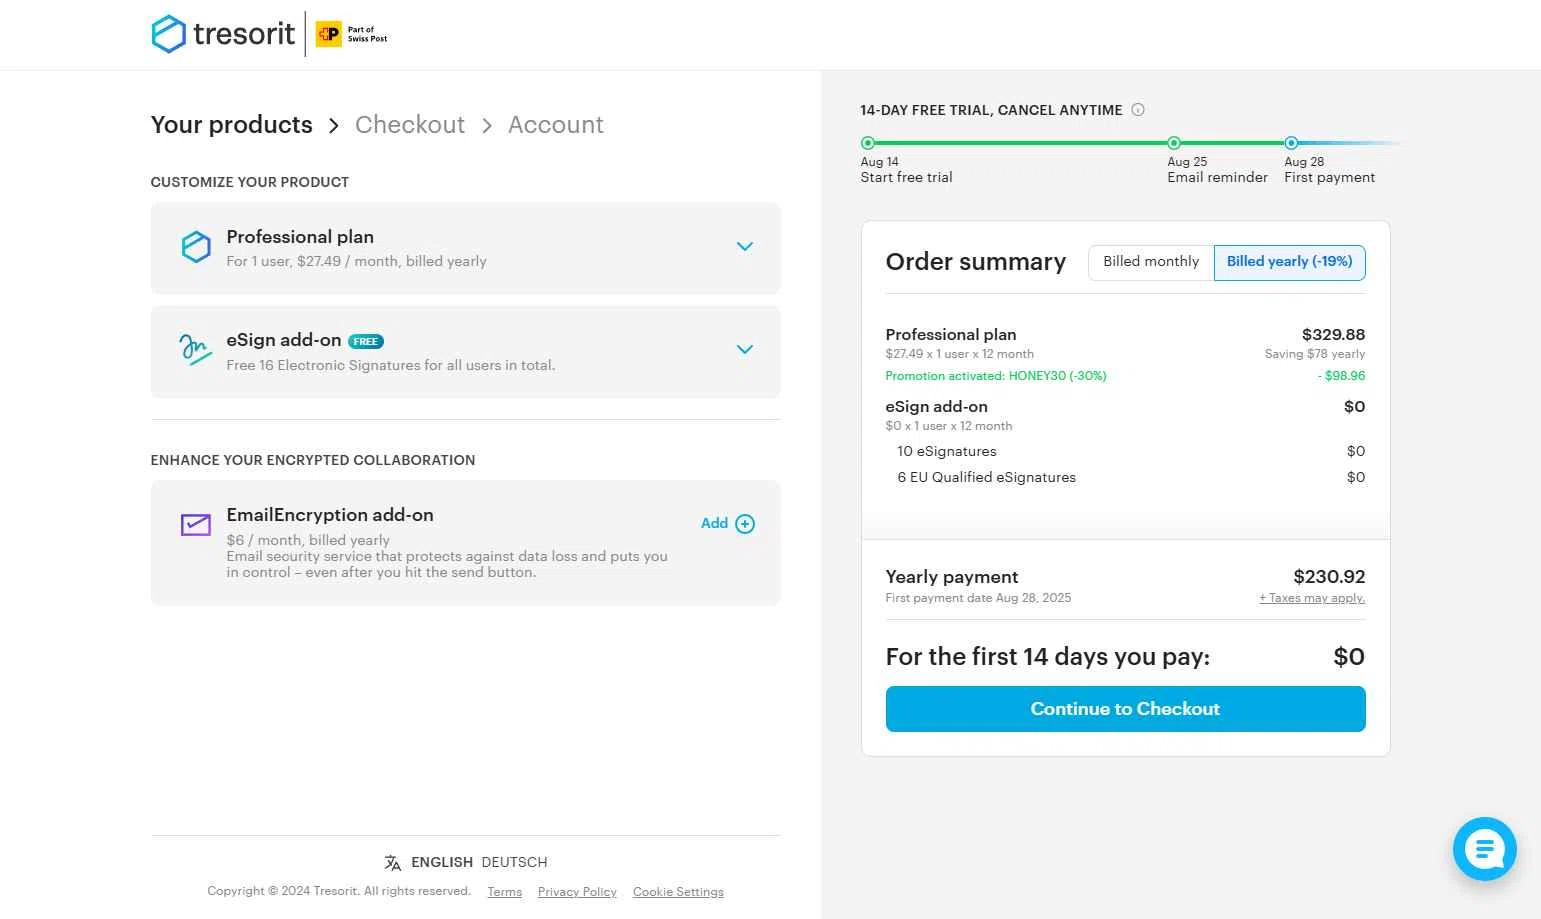
Task: Click the -$98.96 discount amount
Action: point(1341,376)
